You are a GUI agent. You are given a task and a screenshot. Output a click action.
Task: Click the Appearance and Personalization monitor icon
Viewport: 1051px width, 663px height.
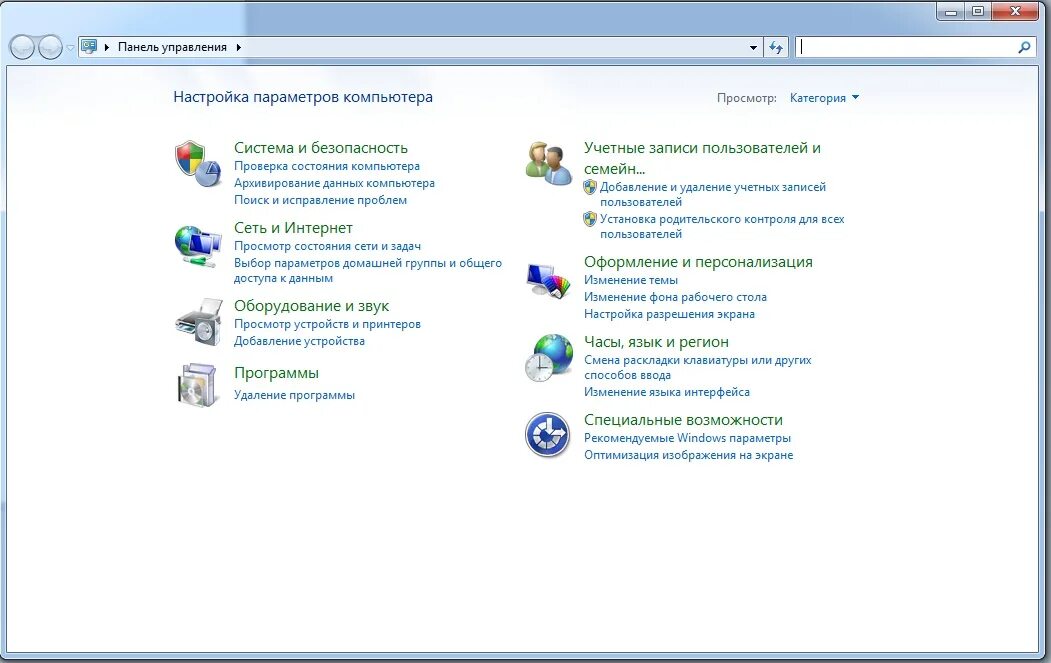548,281
